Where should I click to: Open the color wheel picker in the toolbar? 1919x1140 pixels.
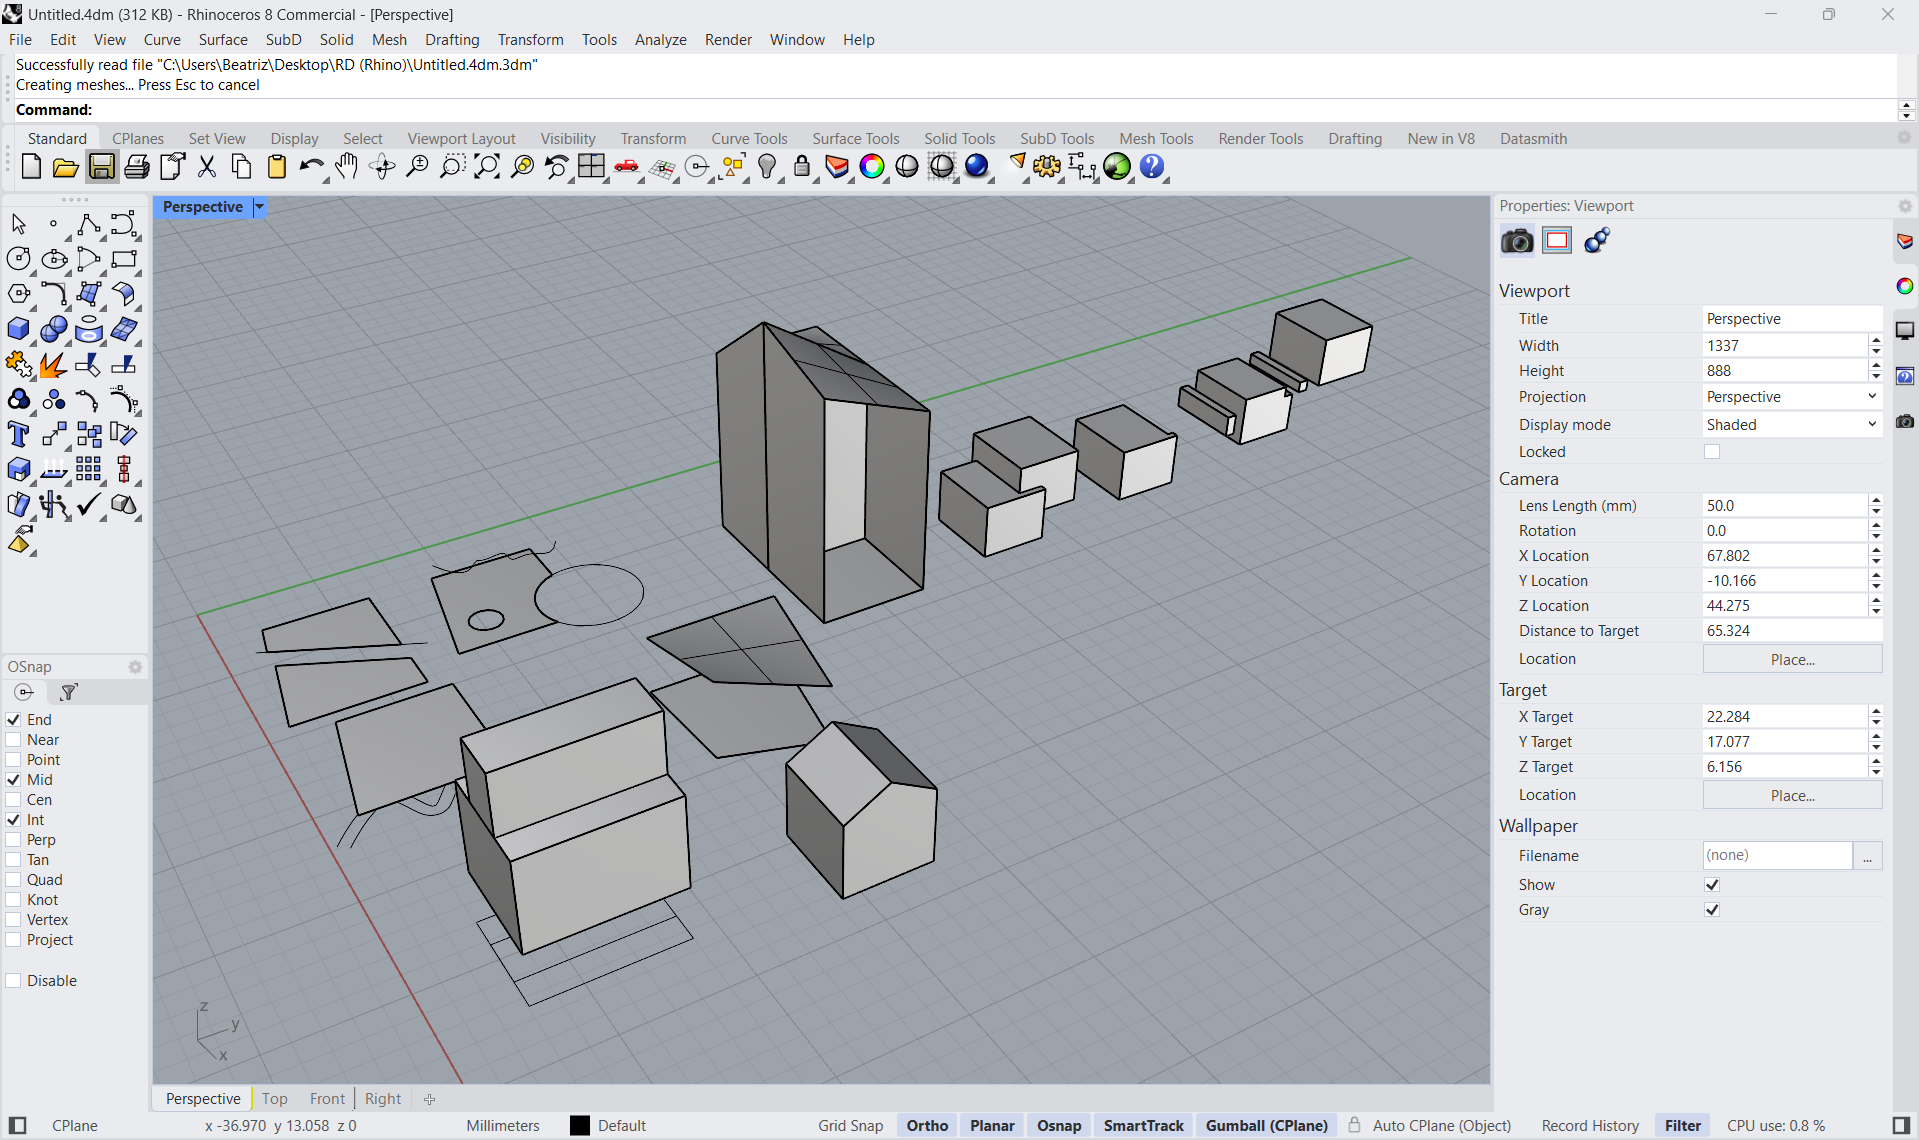872,167
